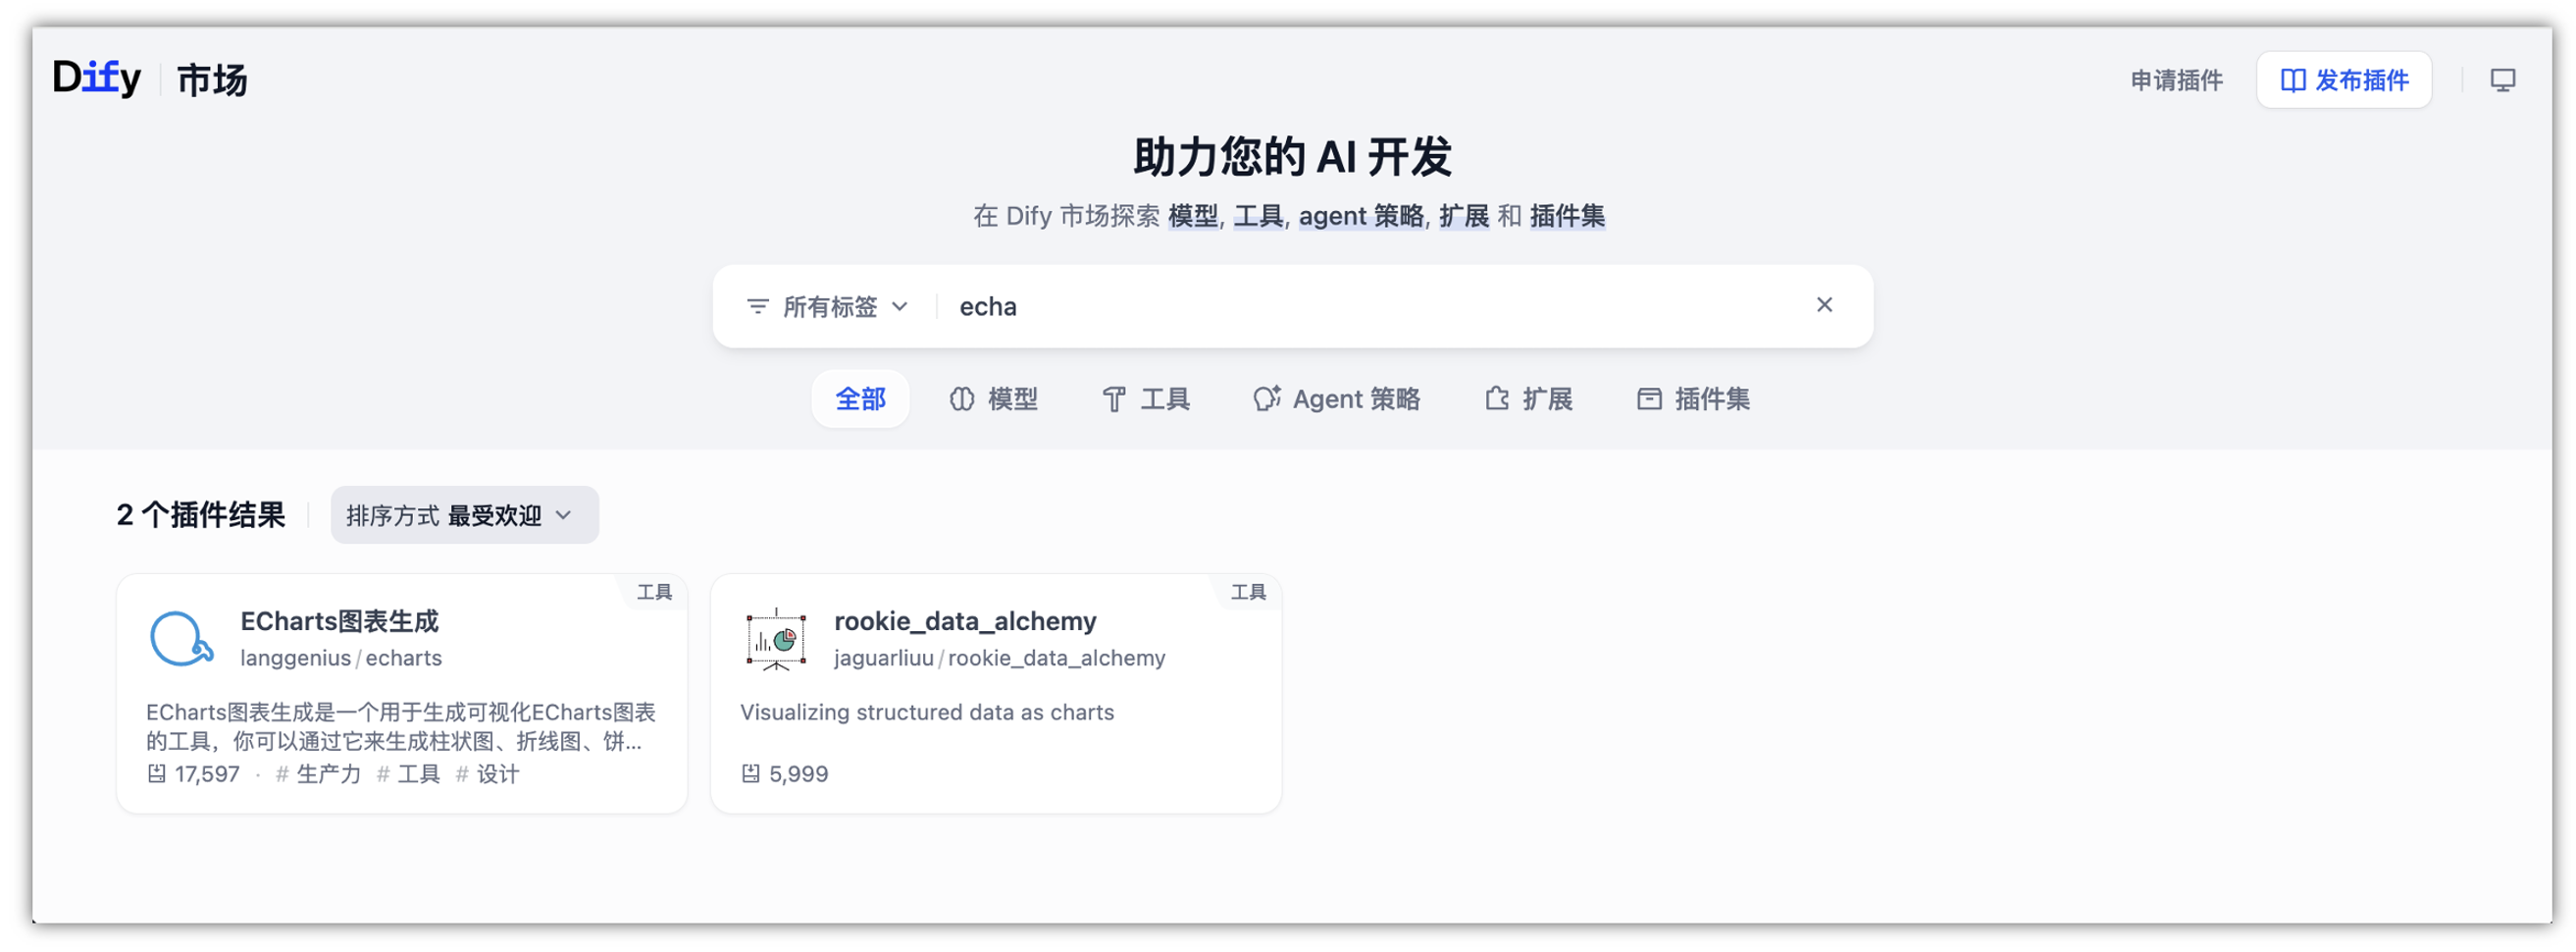Switch to the Agent 策略 tab
The width and height of the screenshot is (2576, 952).
(1337, 399)
